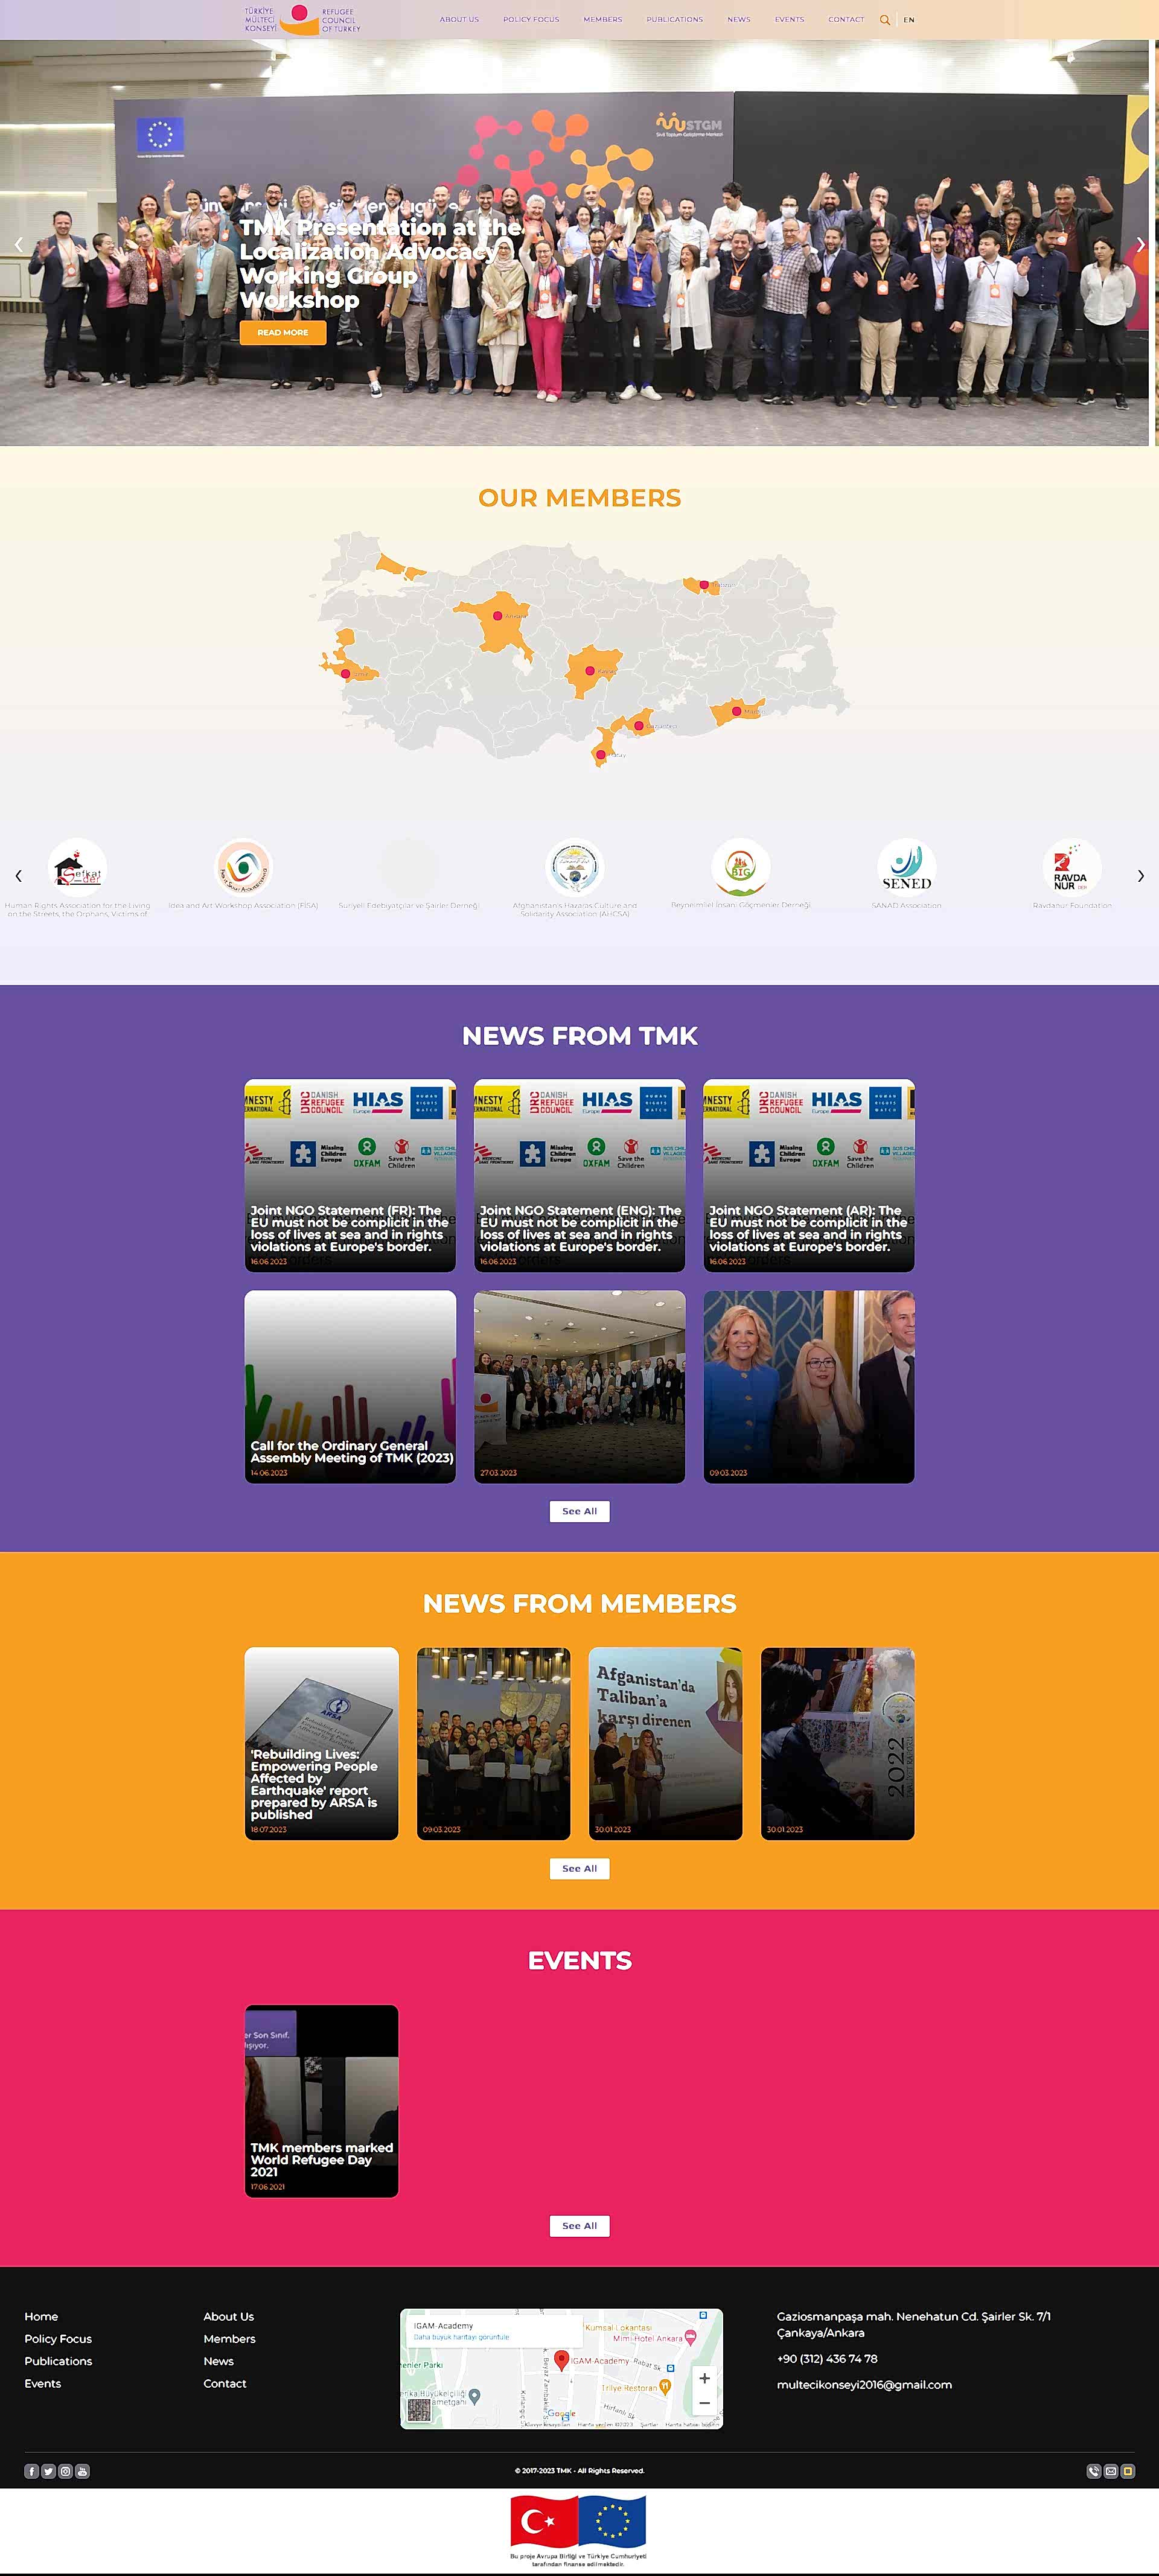Zoom out on the map with the minus button
Screen dimensions: 1159x2576
coord(704,2403)
